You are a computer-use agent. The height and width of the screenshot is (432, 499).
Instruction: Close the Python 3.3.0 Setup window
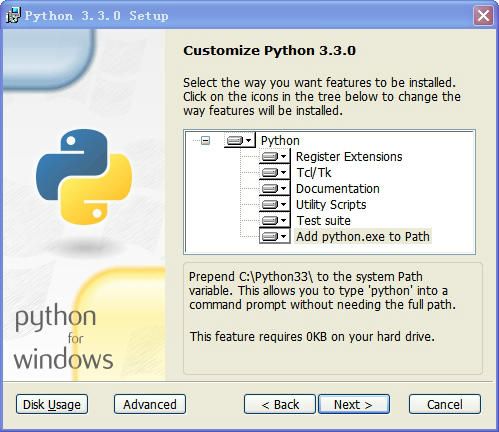pos(483,15)
